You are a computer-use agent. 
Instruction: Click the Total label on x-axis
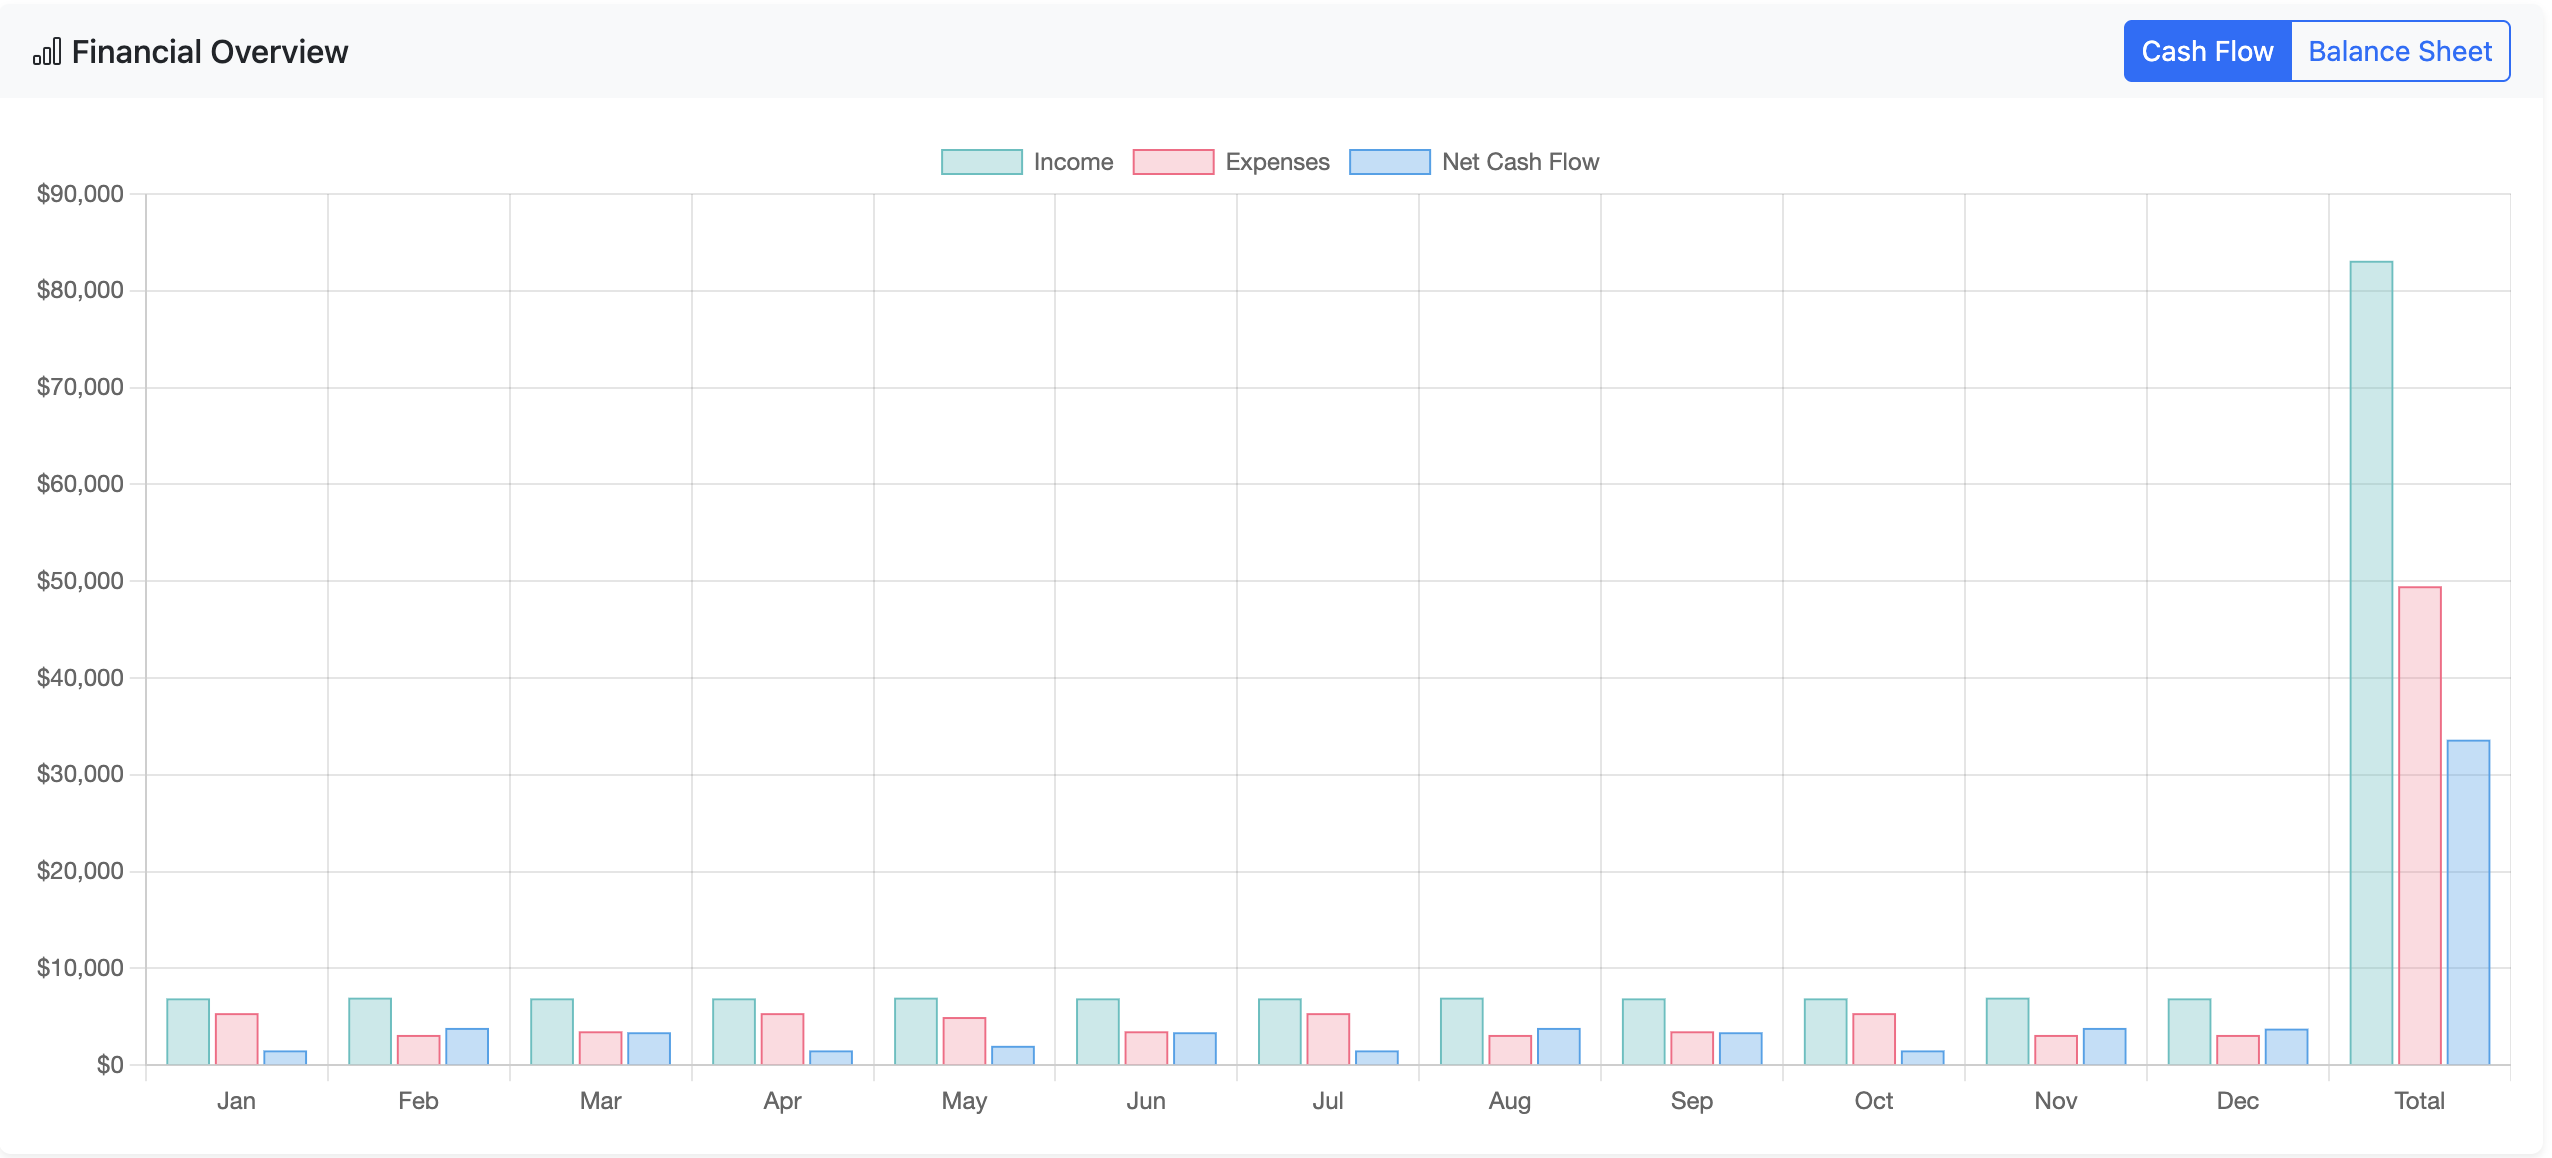2419,1101
